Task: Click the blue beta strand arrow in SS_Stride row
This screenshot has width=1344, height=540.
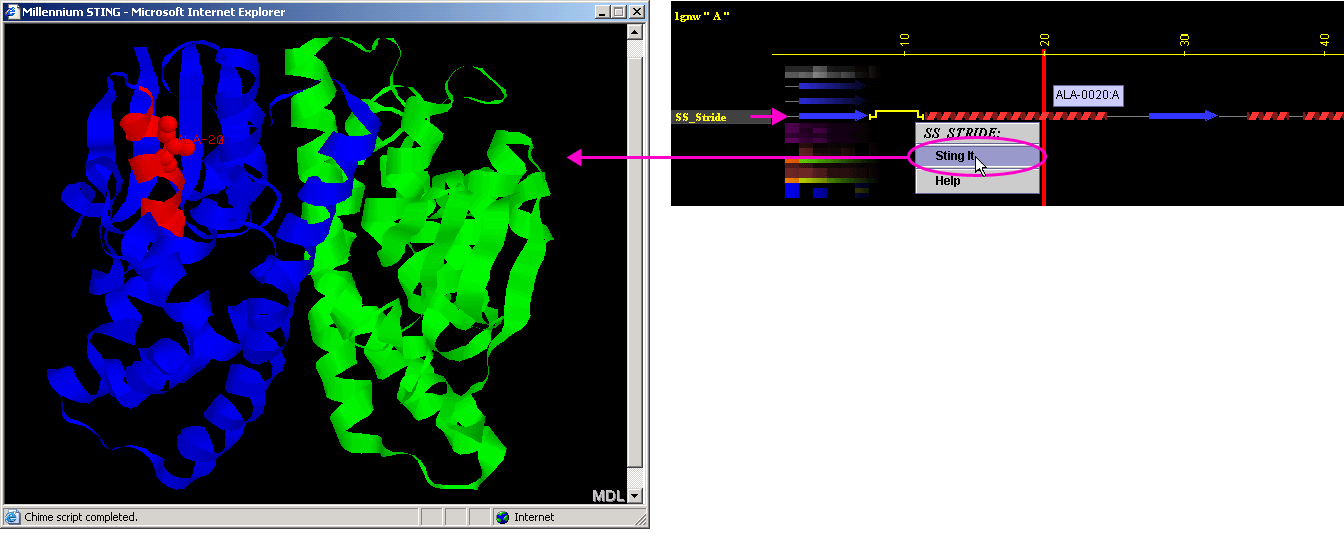Action: 832,117
